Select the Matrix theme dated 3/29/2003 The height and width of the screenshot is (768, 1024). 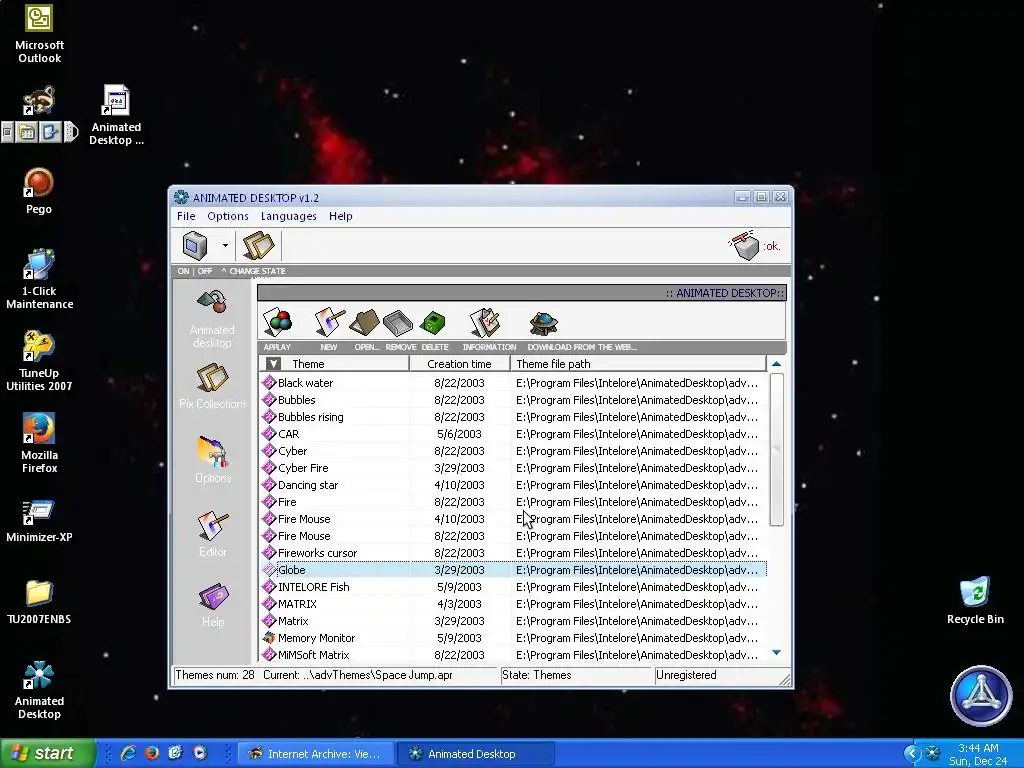[x=513, y=620]
